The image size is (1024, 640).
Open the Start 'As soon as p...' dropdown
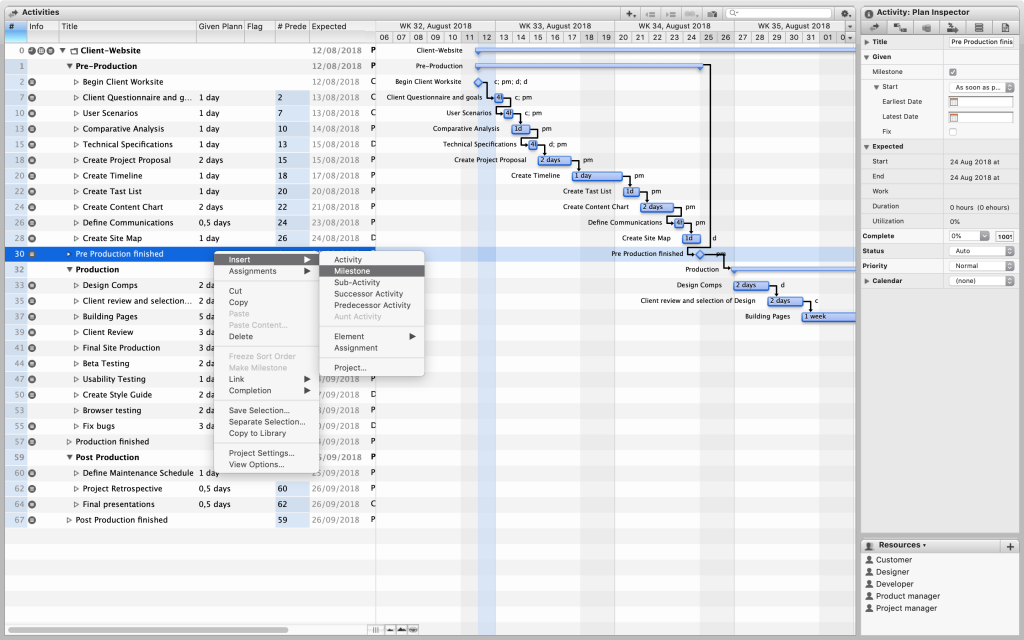pyautogui.click(x=981, y=88)
